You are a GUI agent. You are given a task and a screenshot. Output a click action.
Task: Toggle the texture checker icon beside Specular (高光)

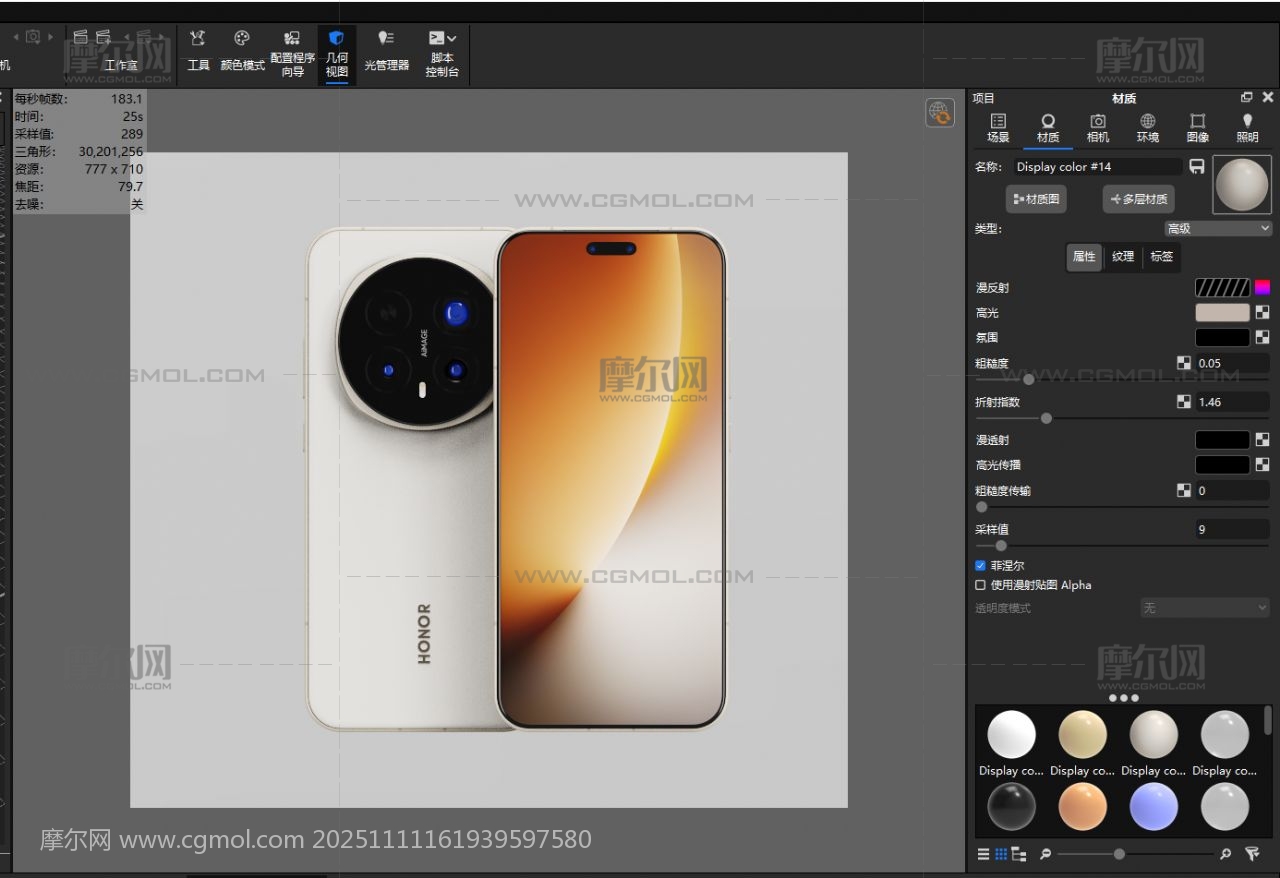1262,313
